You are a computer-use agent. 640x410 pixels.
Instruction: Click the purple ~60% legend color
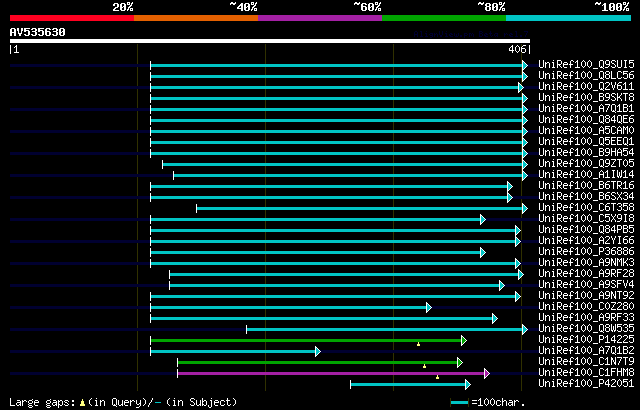[x=320, y=18]
